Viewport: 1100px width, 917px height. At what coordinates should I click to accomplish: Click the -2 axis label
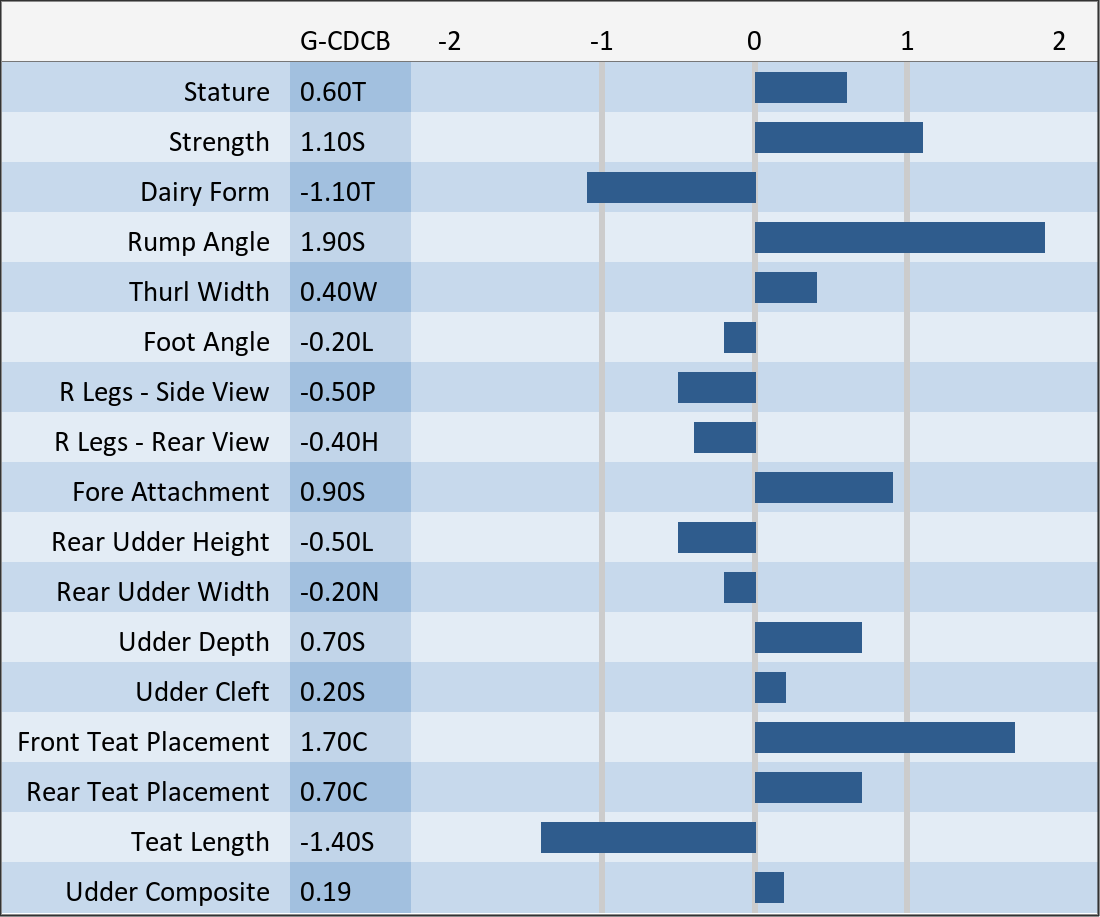click(450, 41)
